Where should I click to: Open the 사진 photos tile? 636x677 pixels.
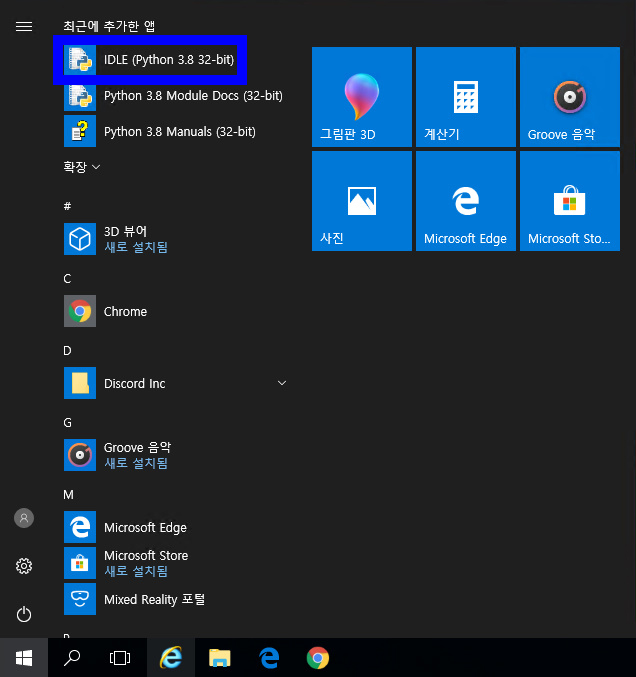click(362, 201)
